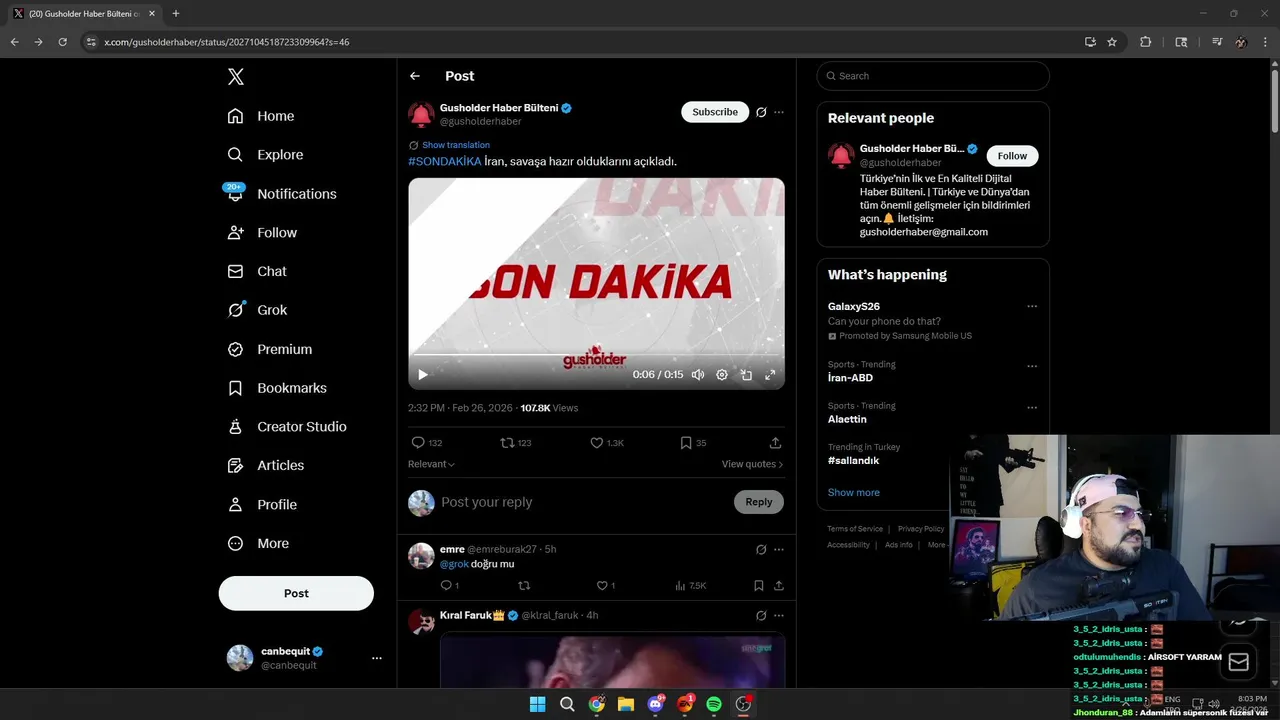Click repost icon on emre's reply

point(524,586)
